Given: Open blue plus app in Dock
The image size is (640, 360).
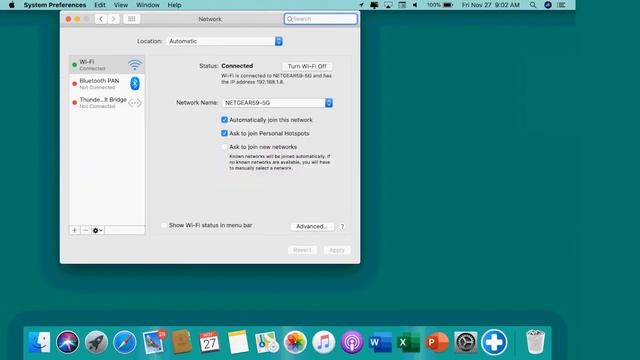Looking at the screenshot, I should [494, 342].
